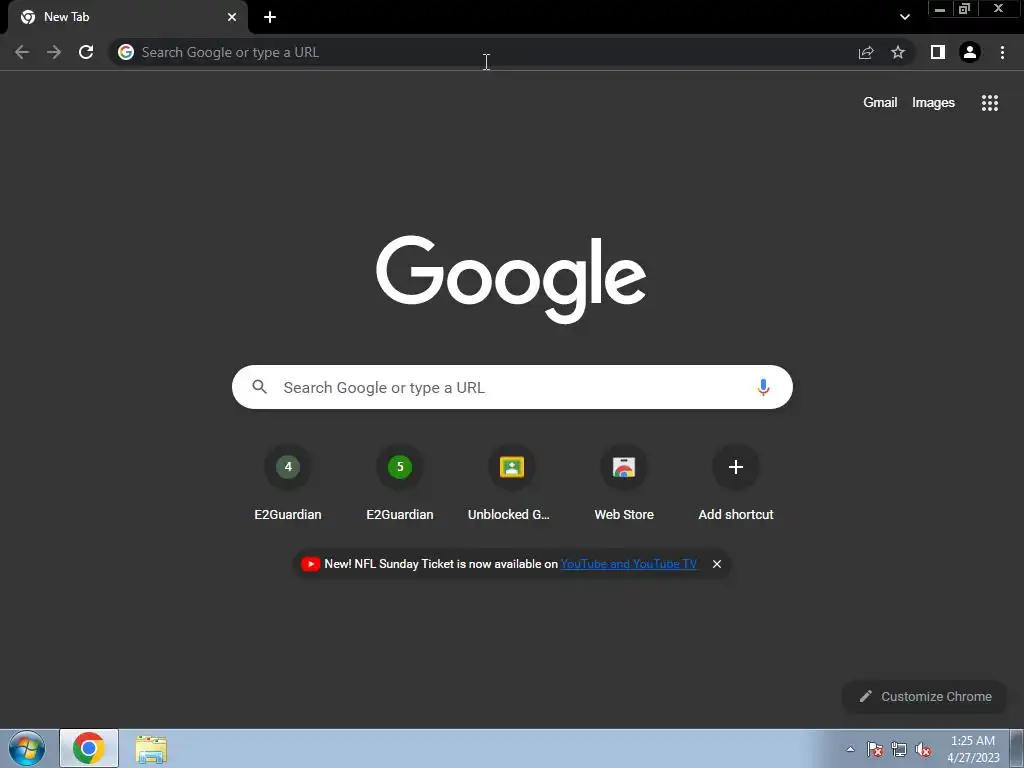Click the Google icon in address bar
1024x768 pixels.
click(x=126, y=52)
